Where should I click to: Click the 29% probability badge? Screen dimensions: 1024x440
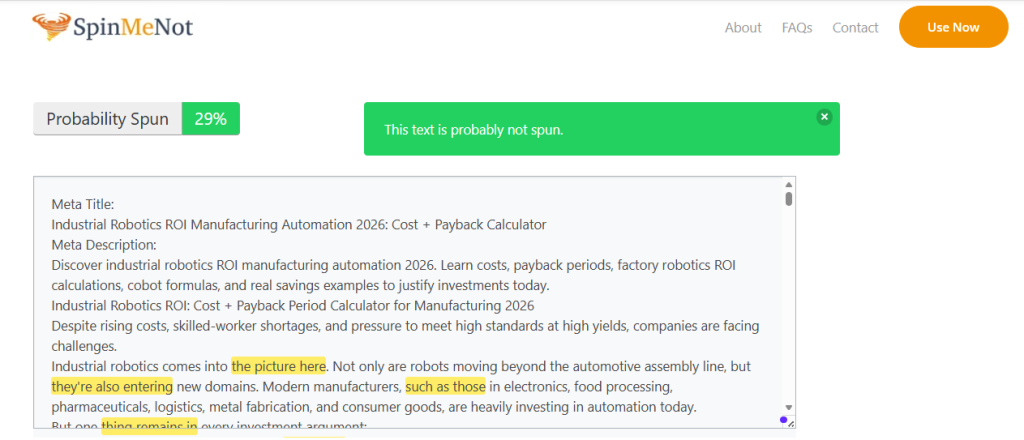click(210, 119)
